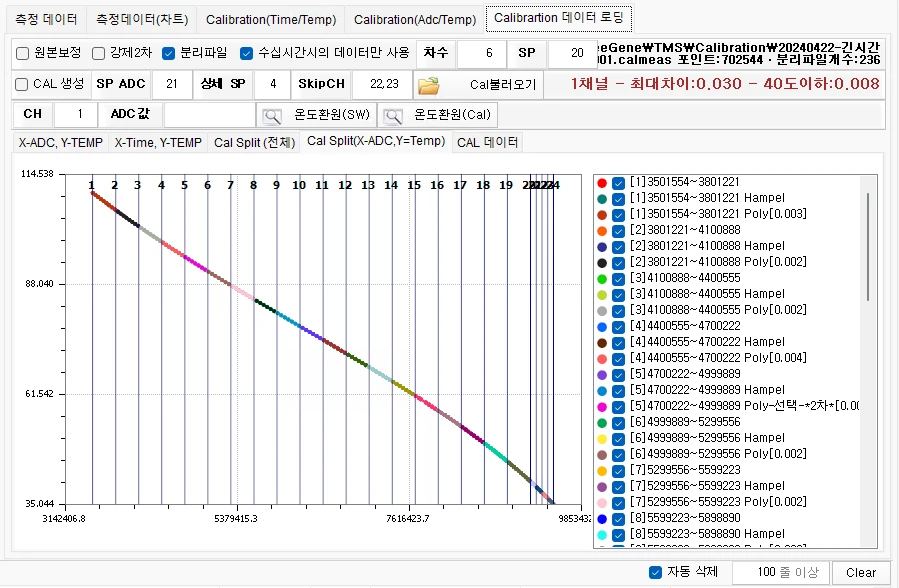Enable the CAL 생성 checkbox
The width and height of the screenshot is (899, 588).
21,84
